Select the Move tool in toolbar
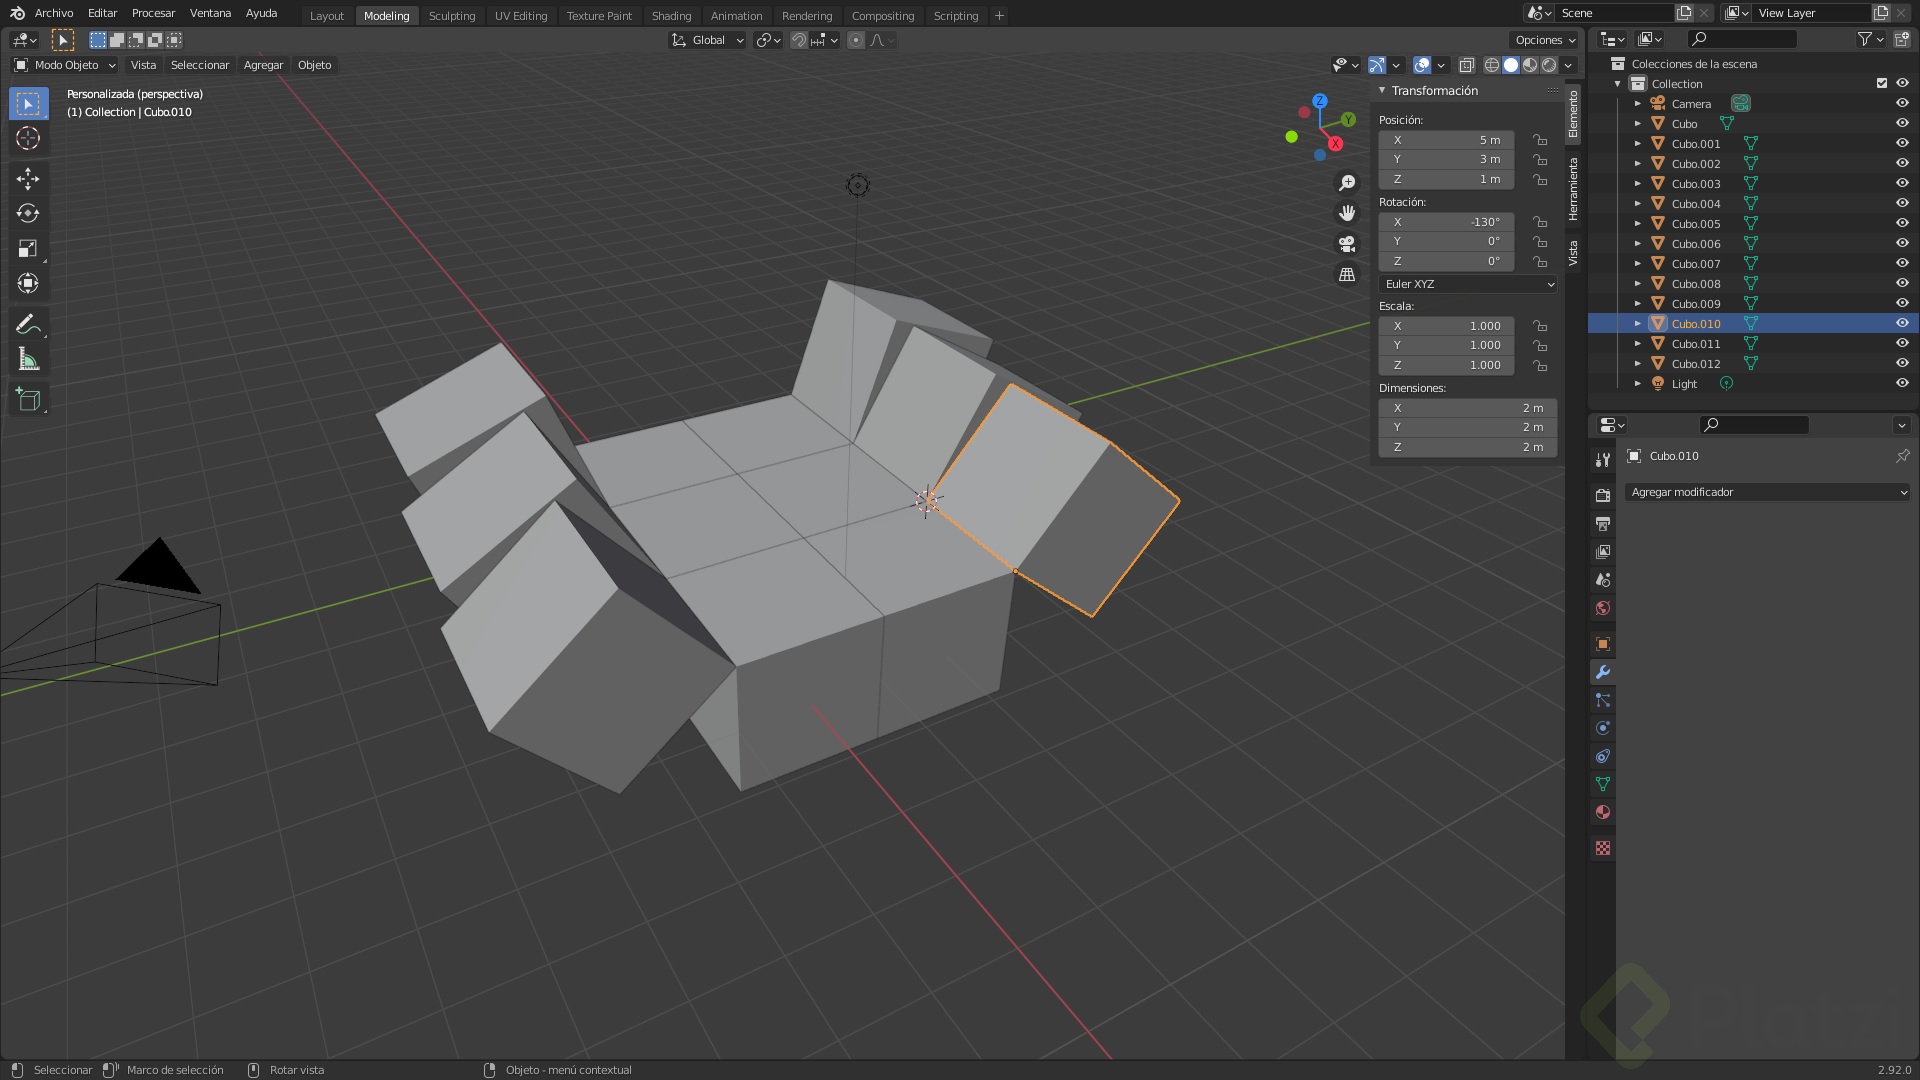1920x1080 pixels. click(28, 178)
